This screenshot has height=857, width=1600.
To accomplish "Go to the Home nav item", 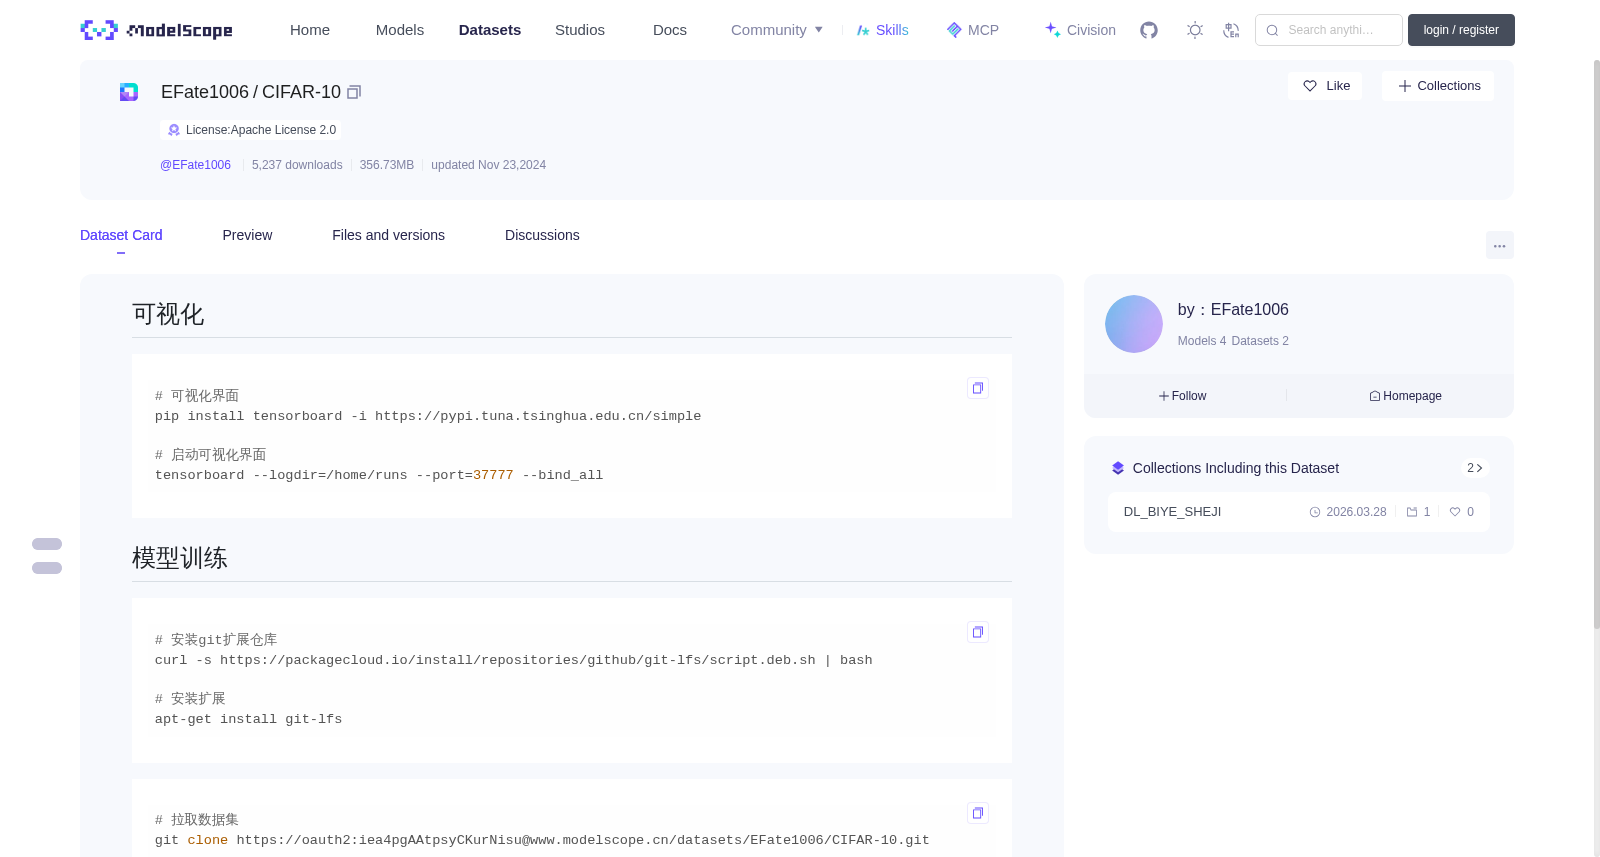I will [x=310, y=30].
